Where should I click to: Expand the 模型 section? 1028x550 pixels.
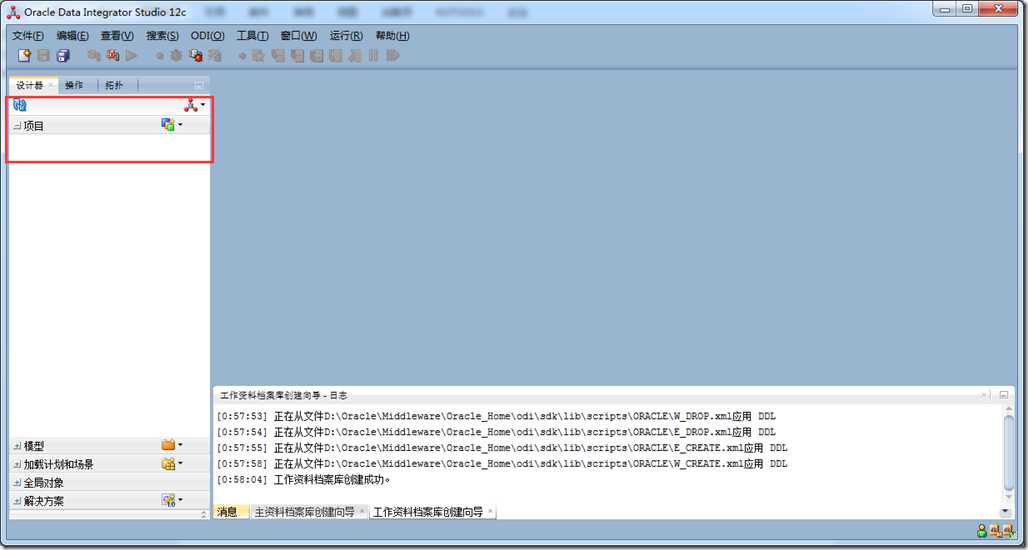click(17, 446)
